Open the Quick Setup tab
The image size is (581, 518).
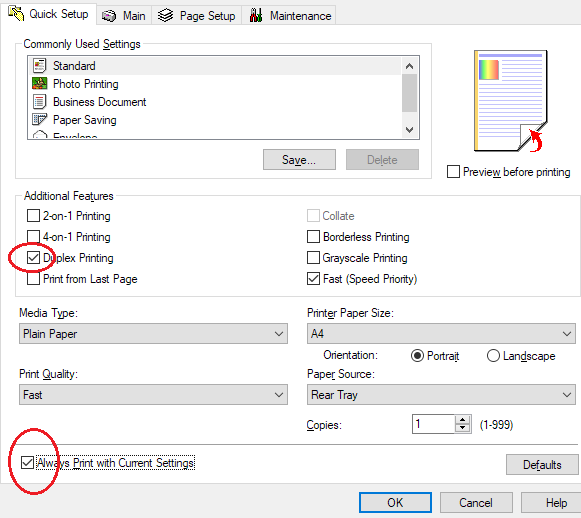(x=49, y=14)
